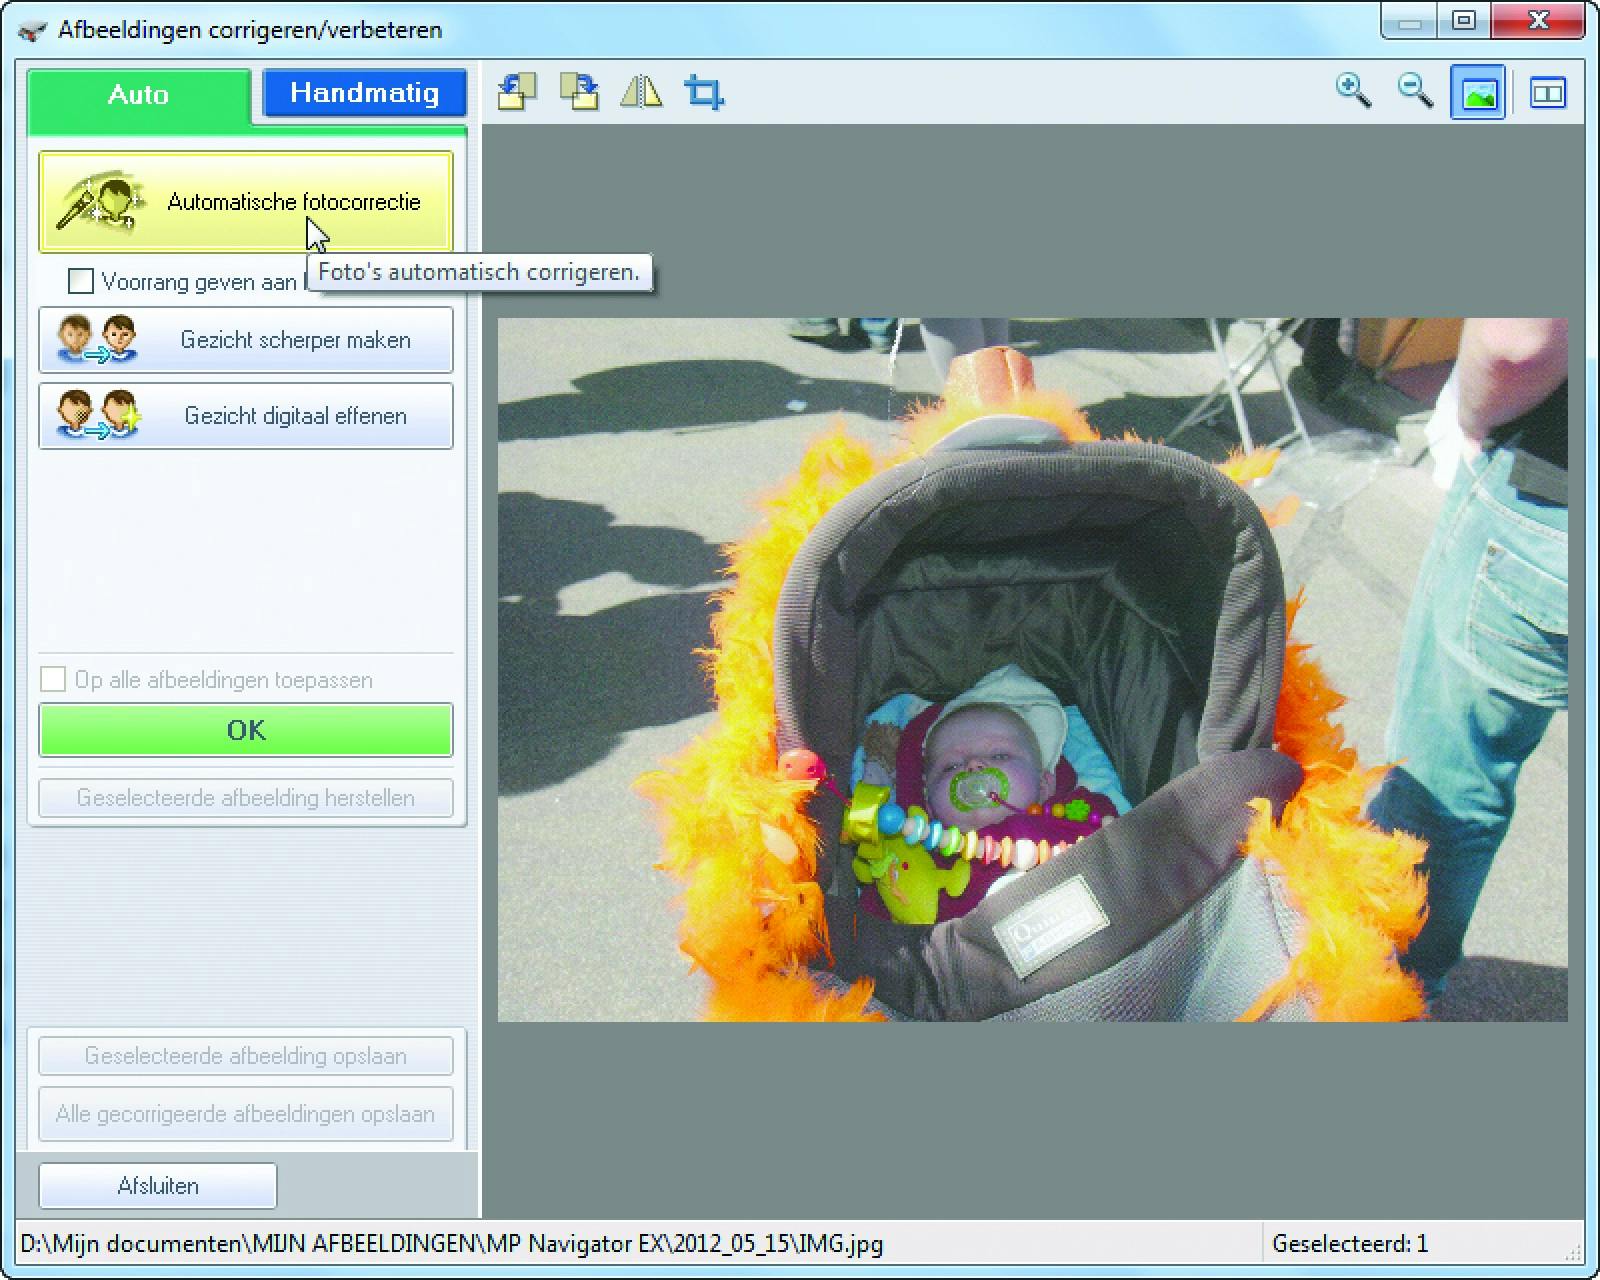The image size is (1600, 1280).
Task: Flip the image horizontally with the invert icon
Action: point(641,92)
